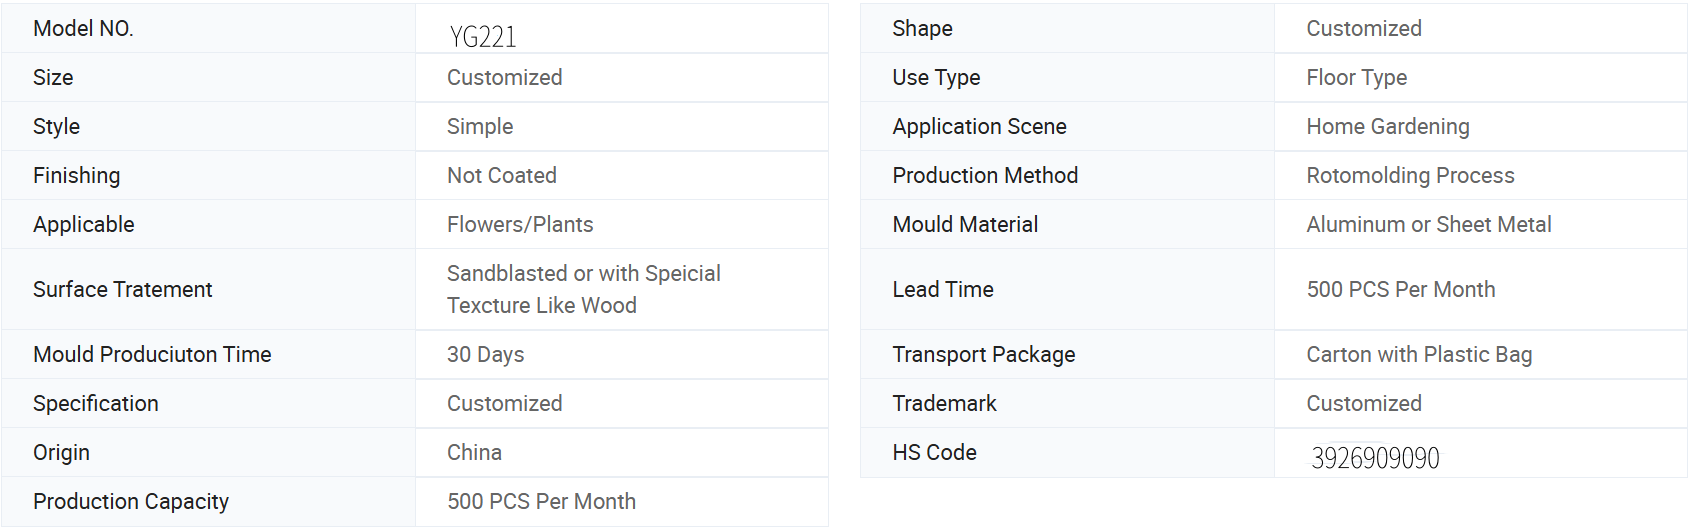Select the Simple style value
This screenshot has width=1690, height=529.
pos(480,127)
